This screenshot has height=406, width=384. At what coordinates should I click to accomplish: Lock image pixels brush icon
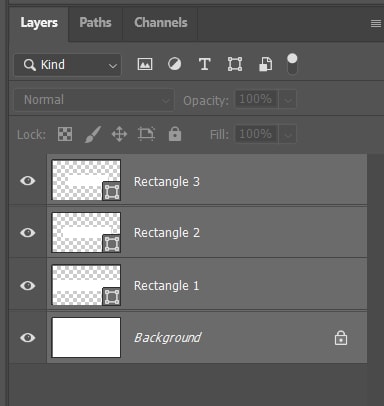[93, 134]
